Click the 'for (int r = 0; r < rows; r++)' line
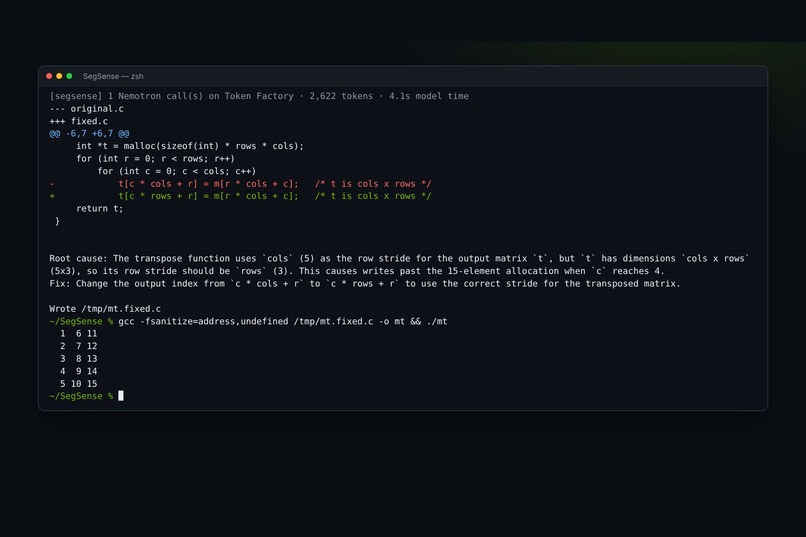806x537 pixels. (155, 159)
